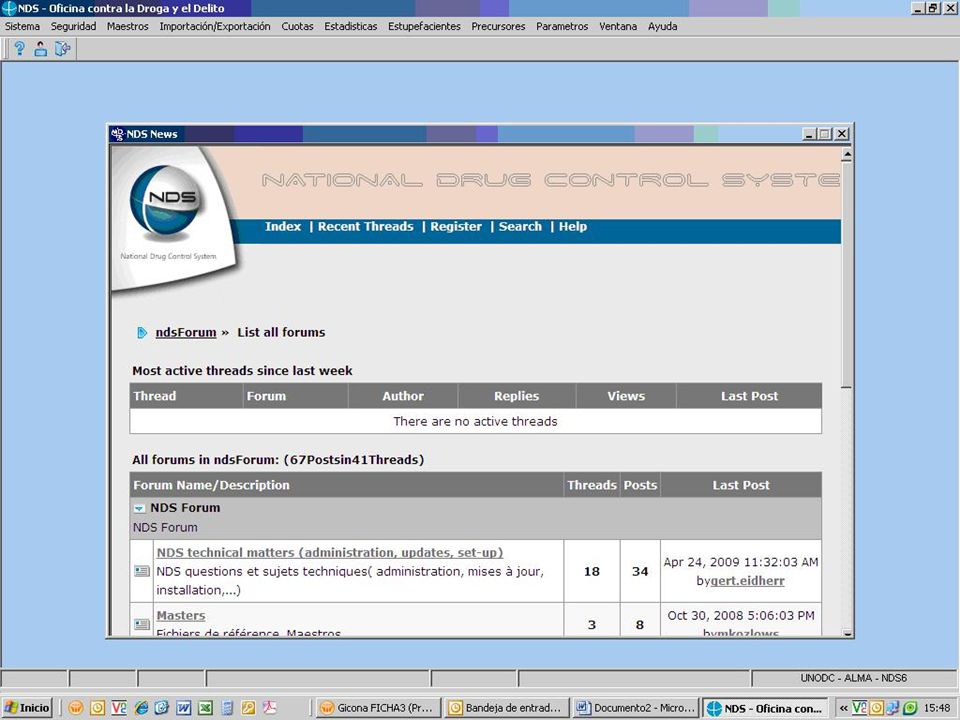
Task: Open Recent Threads link
Action: tap(366, 227)
